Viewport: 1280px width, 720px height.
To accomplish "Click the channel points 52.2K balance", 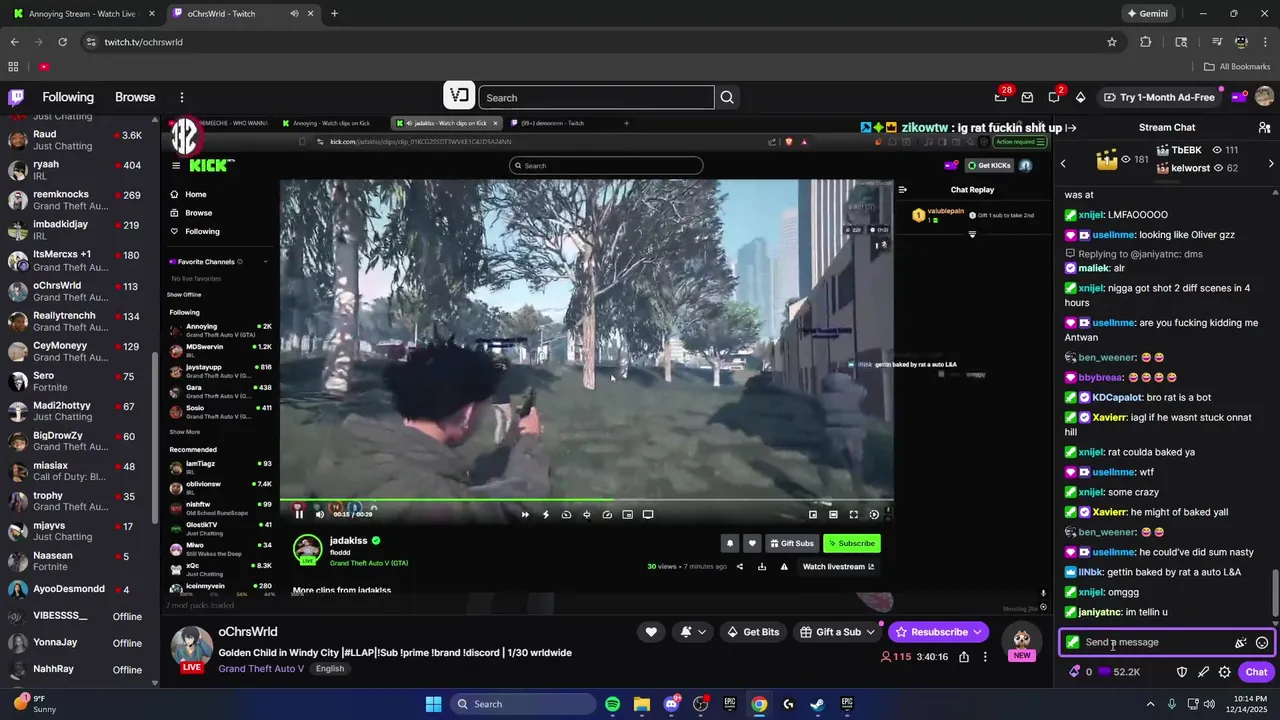I will (1119, 672).
